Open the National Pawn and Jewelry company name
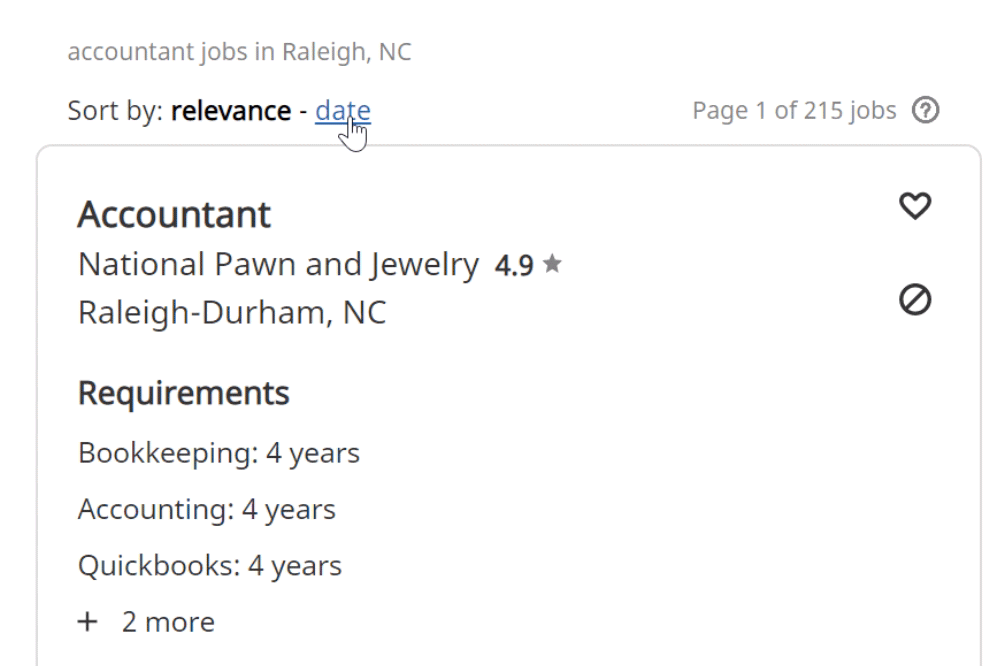1007x666 pixels. tap(278, 265)
